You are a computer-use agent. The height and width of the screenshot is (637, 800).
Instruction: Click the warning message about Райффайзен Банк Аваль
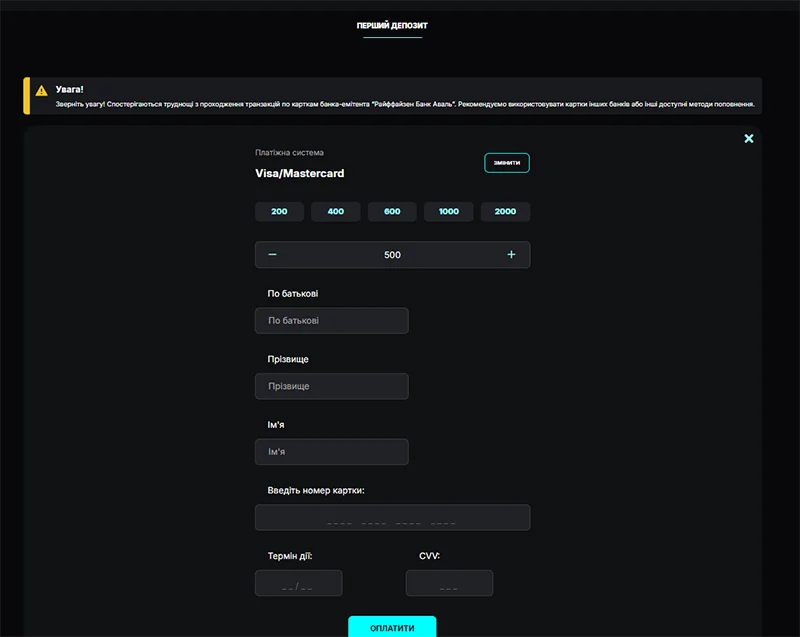coord(405,104)
